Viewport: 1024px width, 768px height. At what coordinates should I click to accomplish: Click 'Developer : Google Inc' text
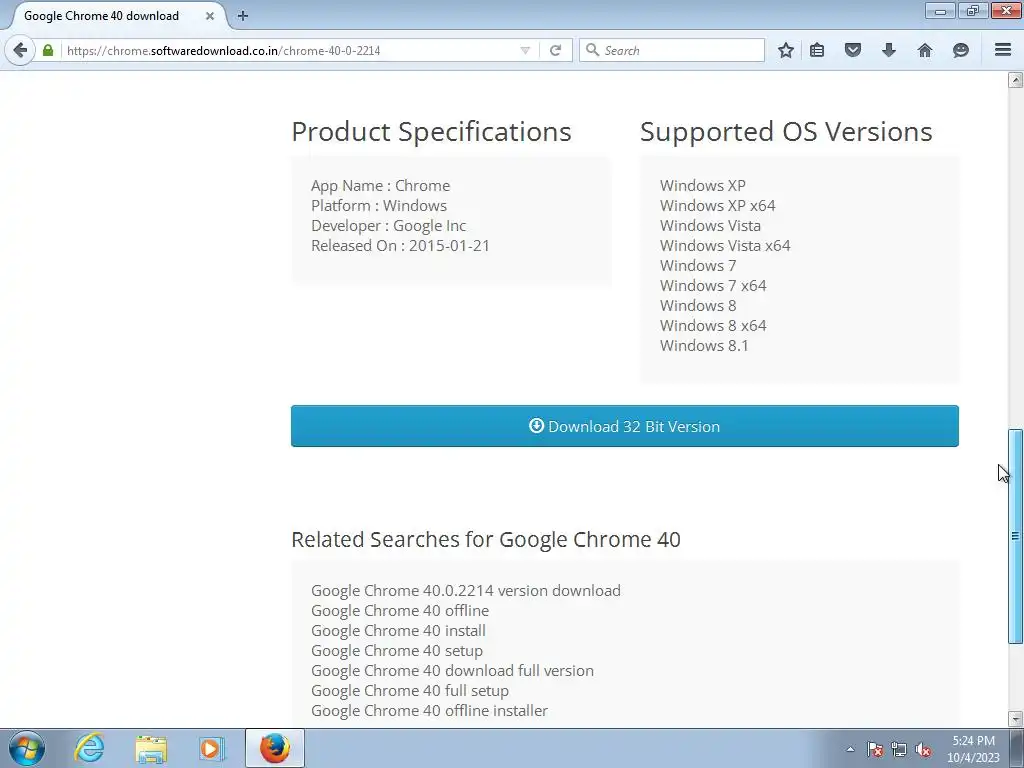389,226
